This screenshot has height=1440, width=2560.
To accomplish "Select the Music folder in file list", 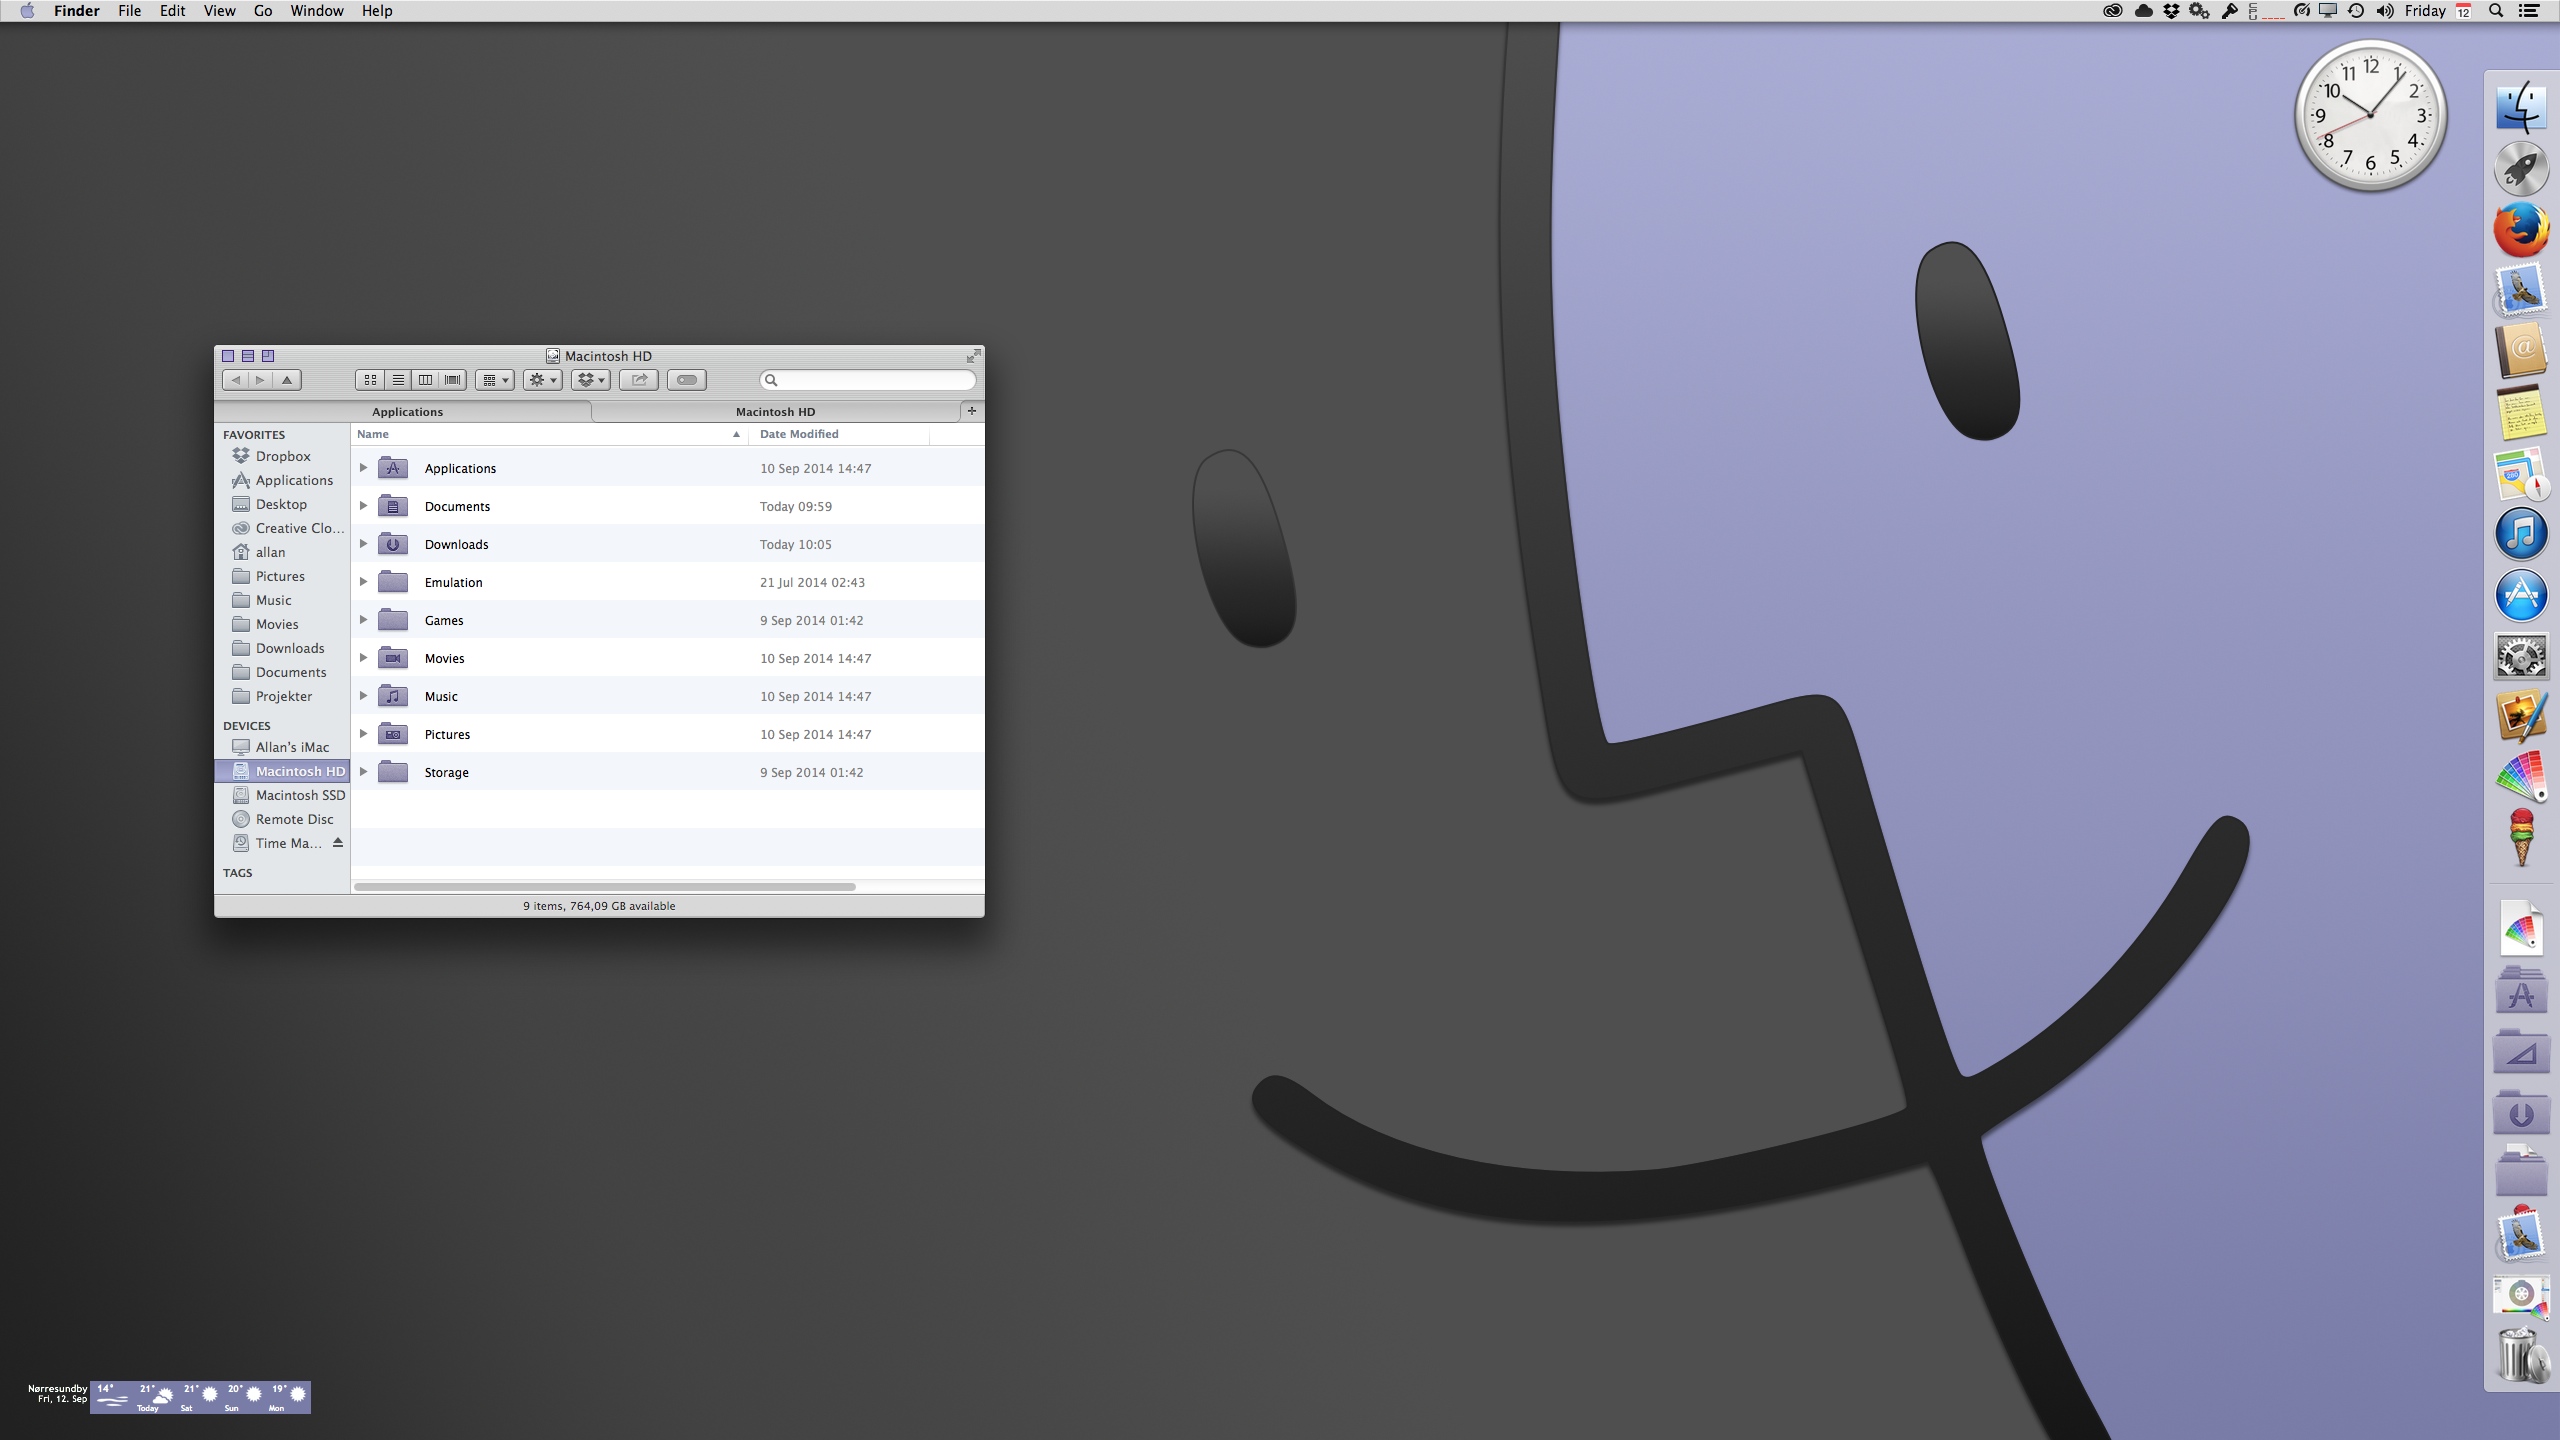I will 668,696.
